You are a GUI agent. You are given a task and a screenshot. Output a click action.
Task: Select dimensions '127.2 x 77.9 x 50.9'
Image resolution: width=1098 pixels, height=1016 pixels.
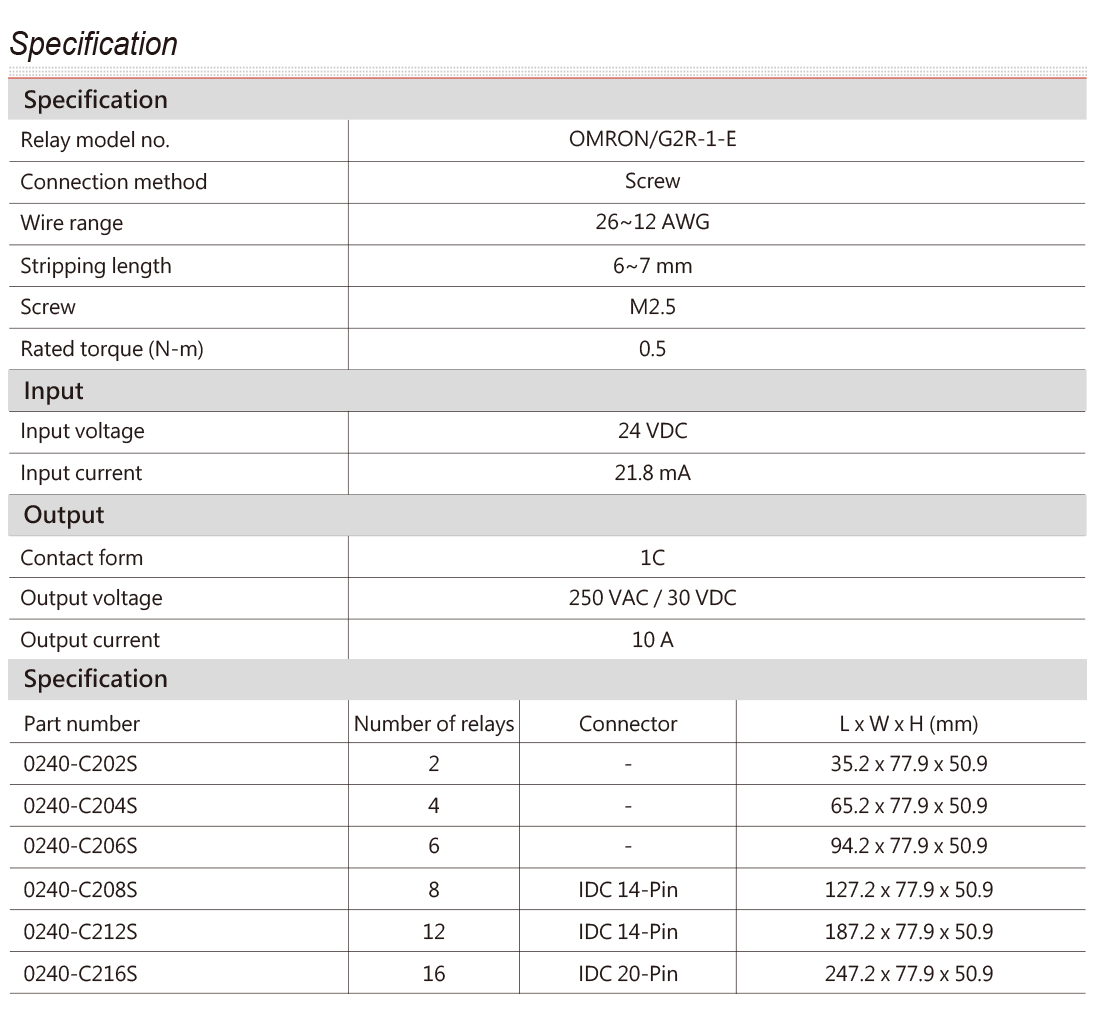click(908, 890)
